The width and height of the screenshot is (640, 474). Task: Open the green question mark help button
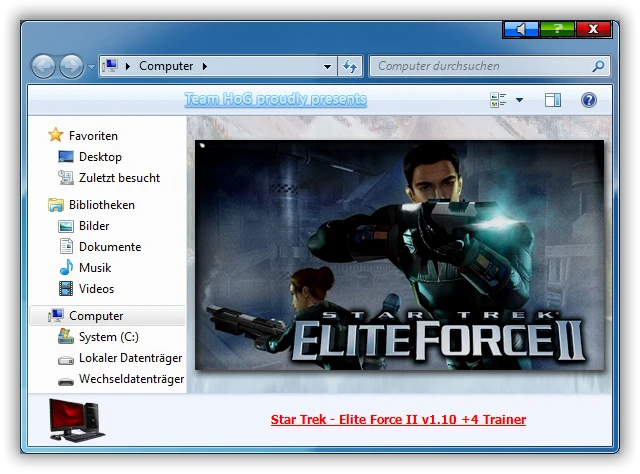tap(557, 29)
